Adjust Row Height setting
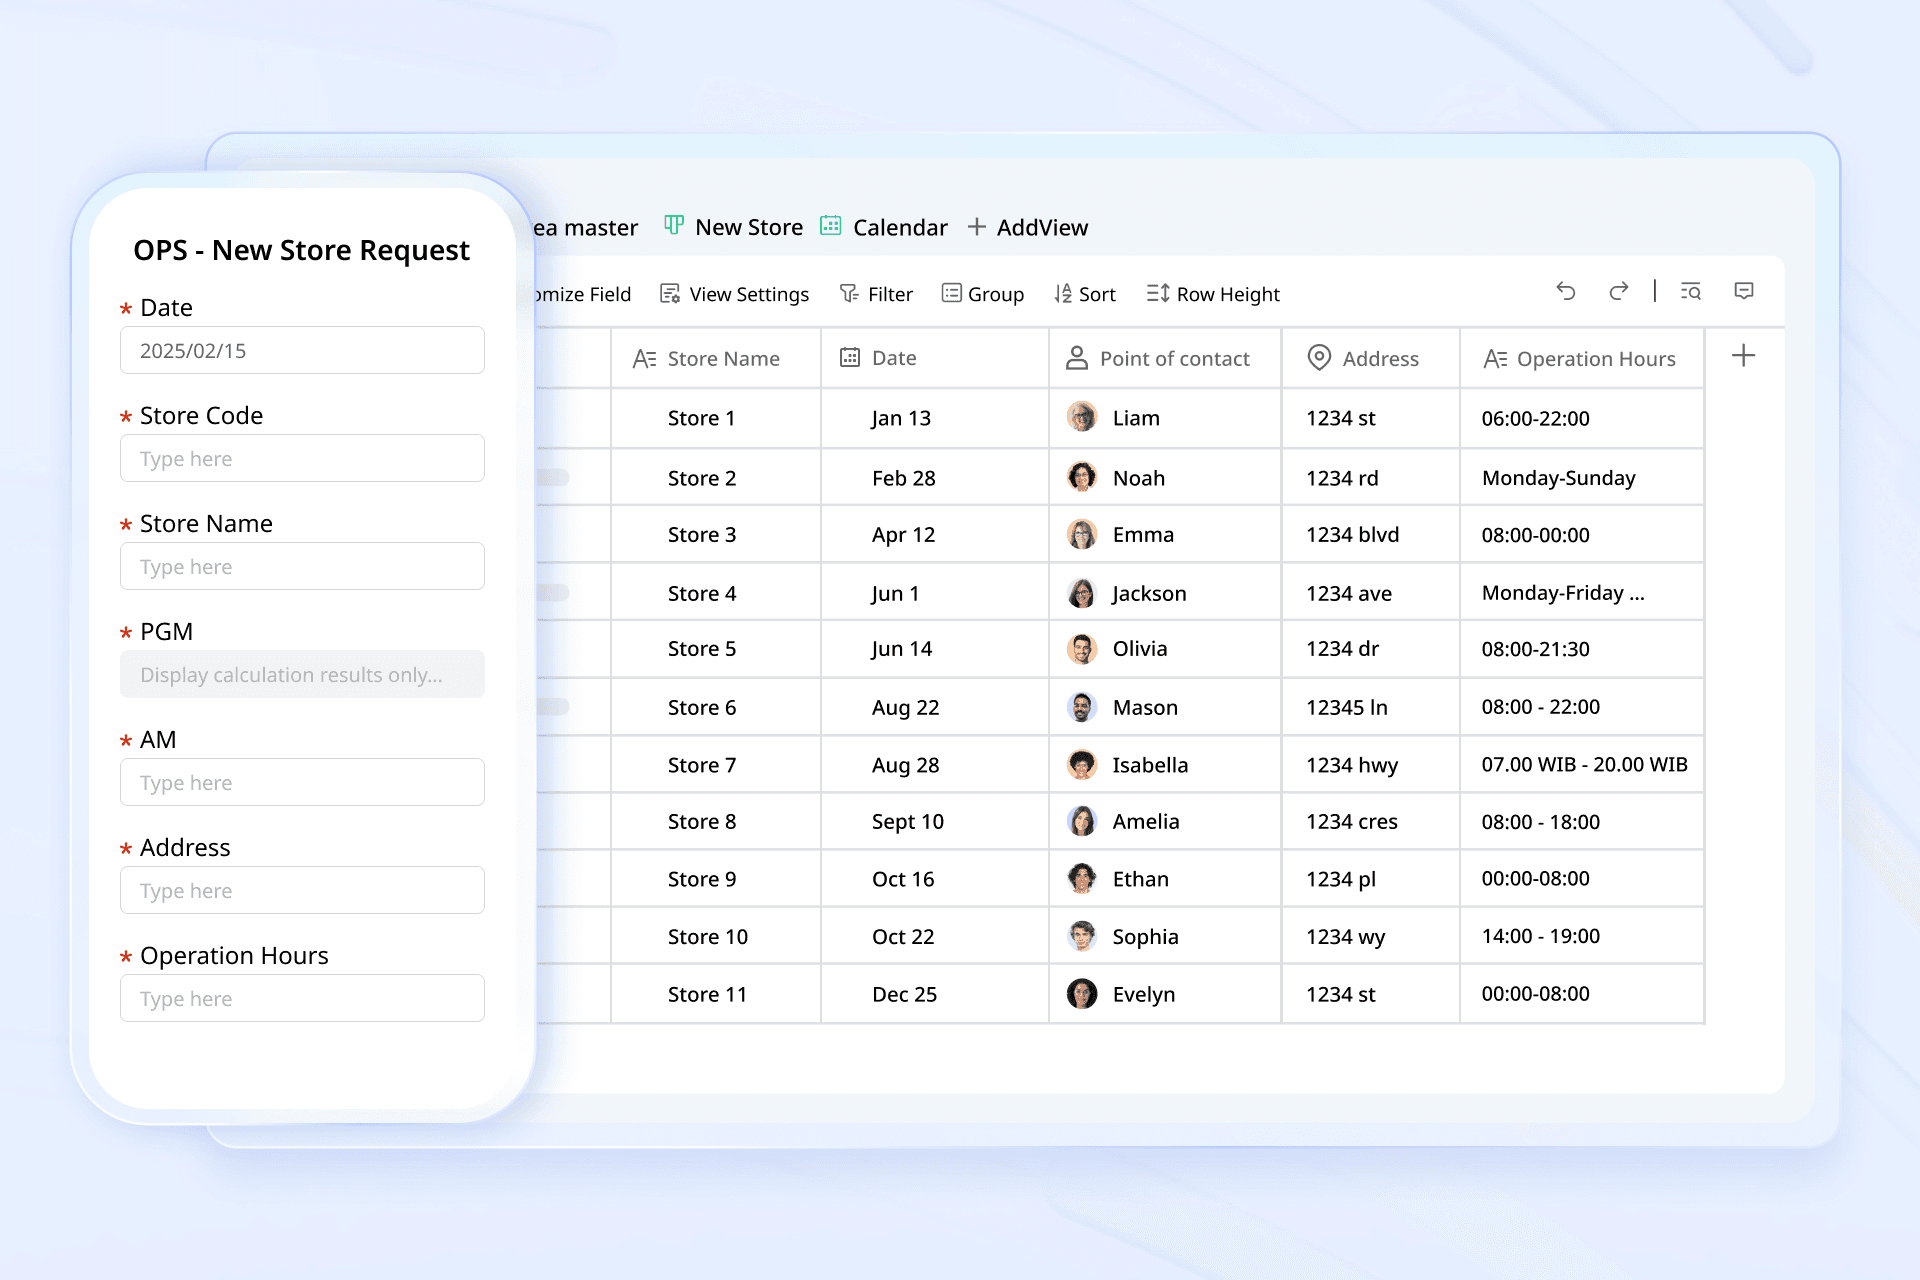 click(x=1213, y=294)
